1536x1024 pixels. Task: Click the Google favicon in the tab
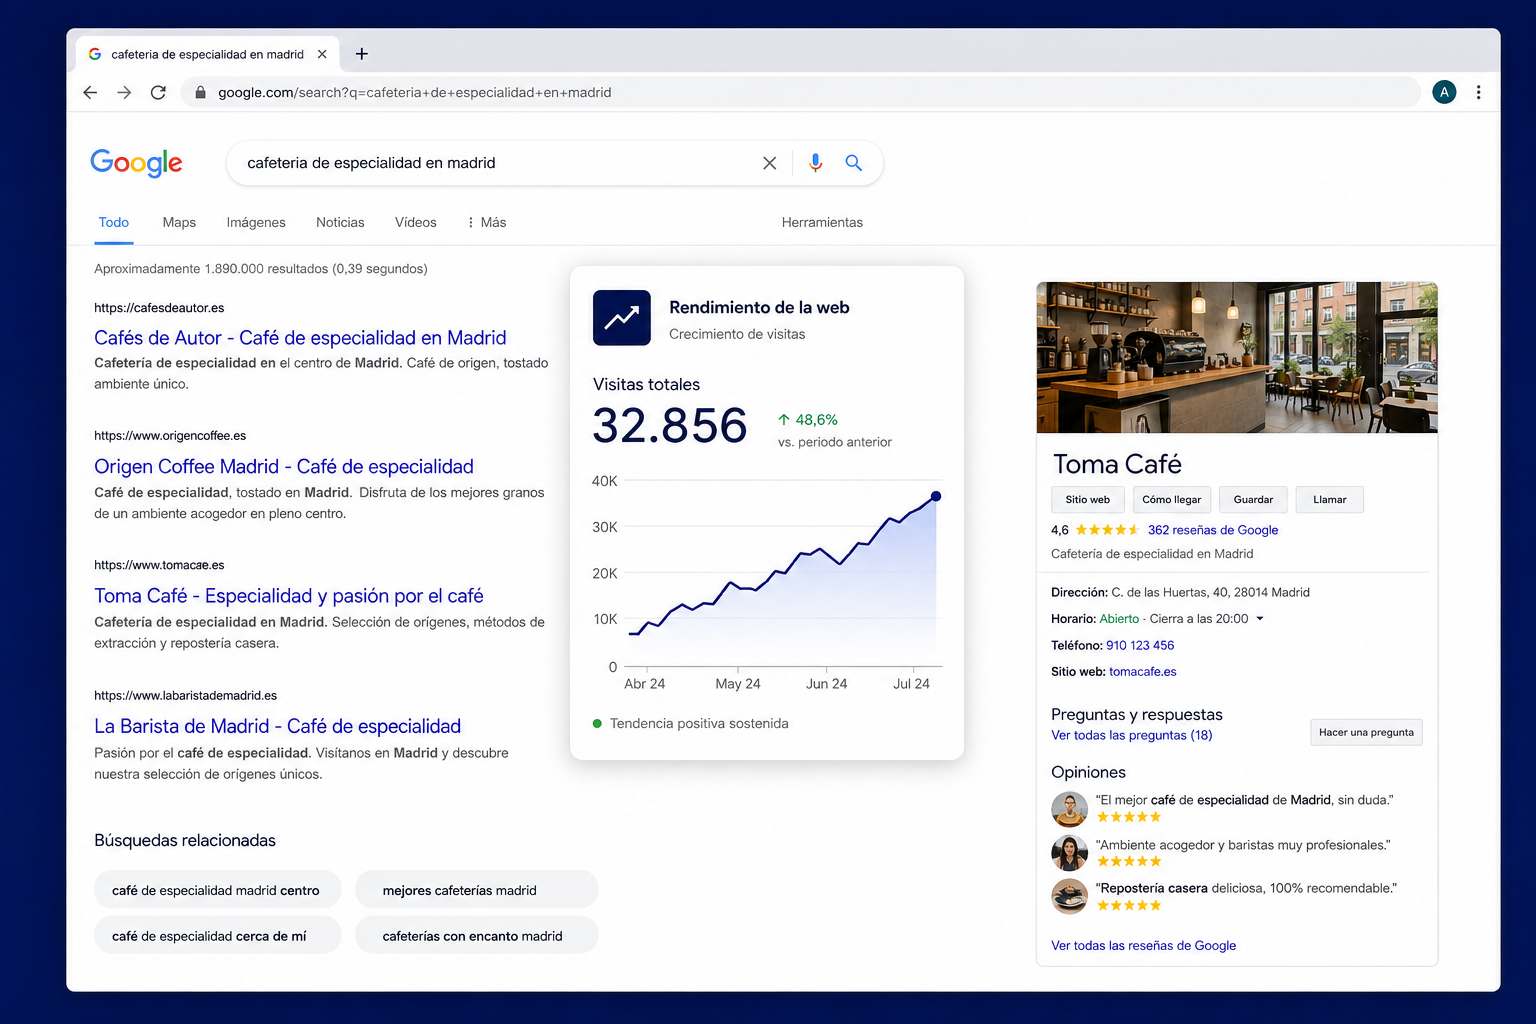95,54
